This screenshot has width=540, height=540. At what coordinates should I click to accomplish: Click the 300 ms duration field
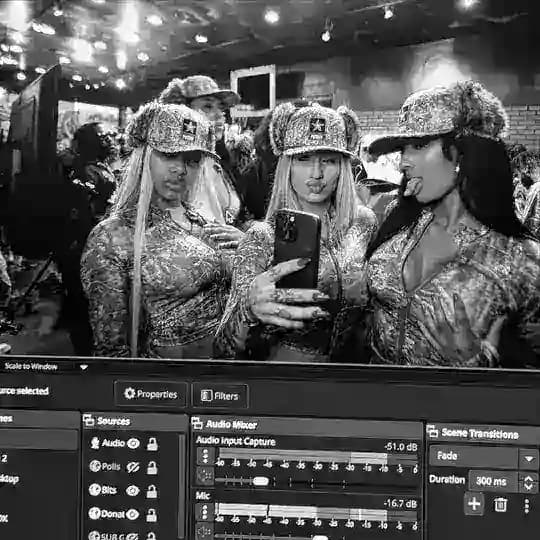[x=494, y=481]
